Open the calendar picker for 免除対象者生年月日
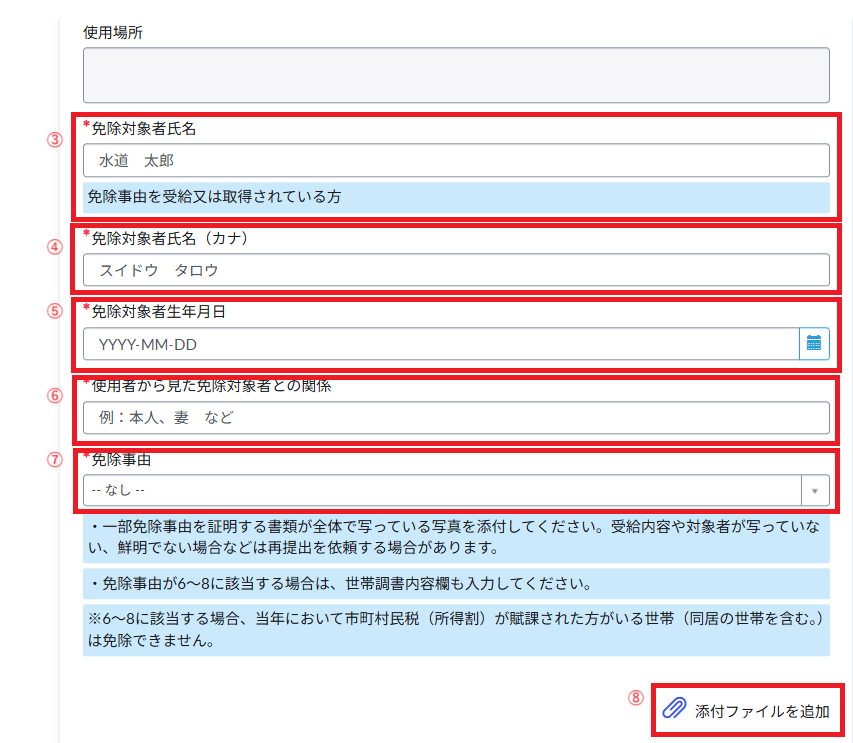 click(814, 343)
